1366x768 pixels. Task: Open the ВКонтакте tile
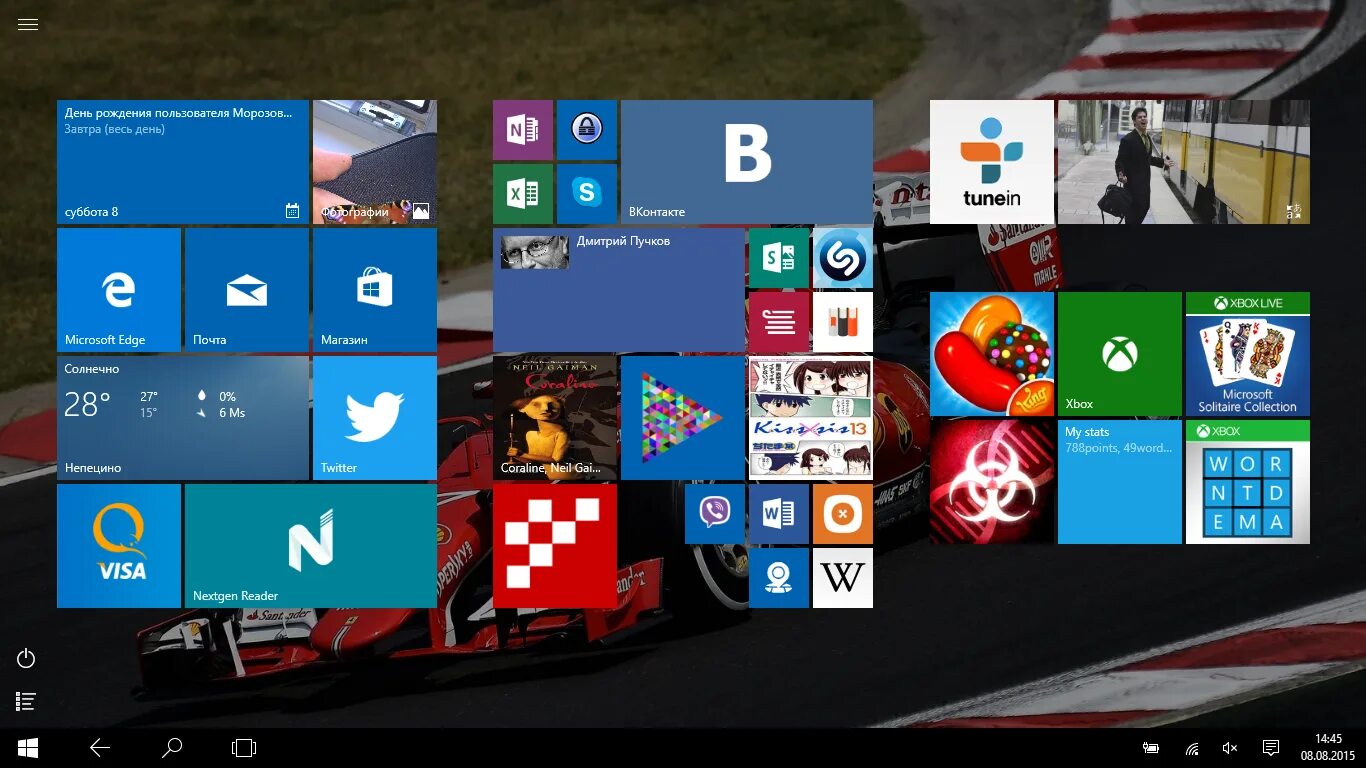[747, 162]
